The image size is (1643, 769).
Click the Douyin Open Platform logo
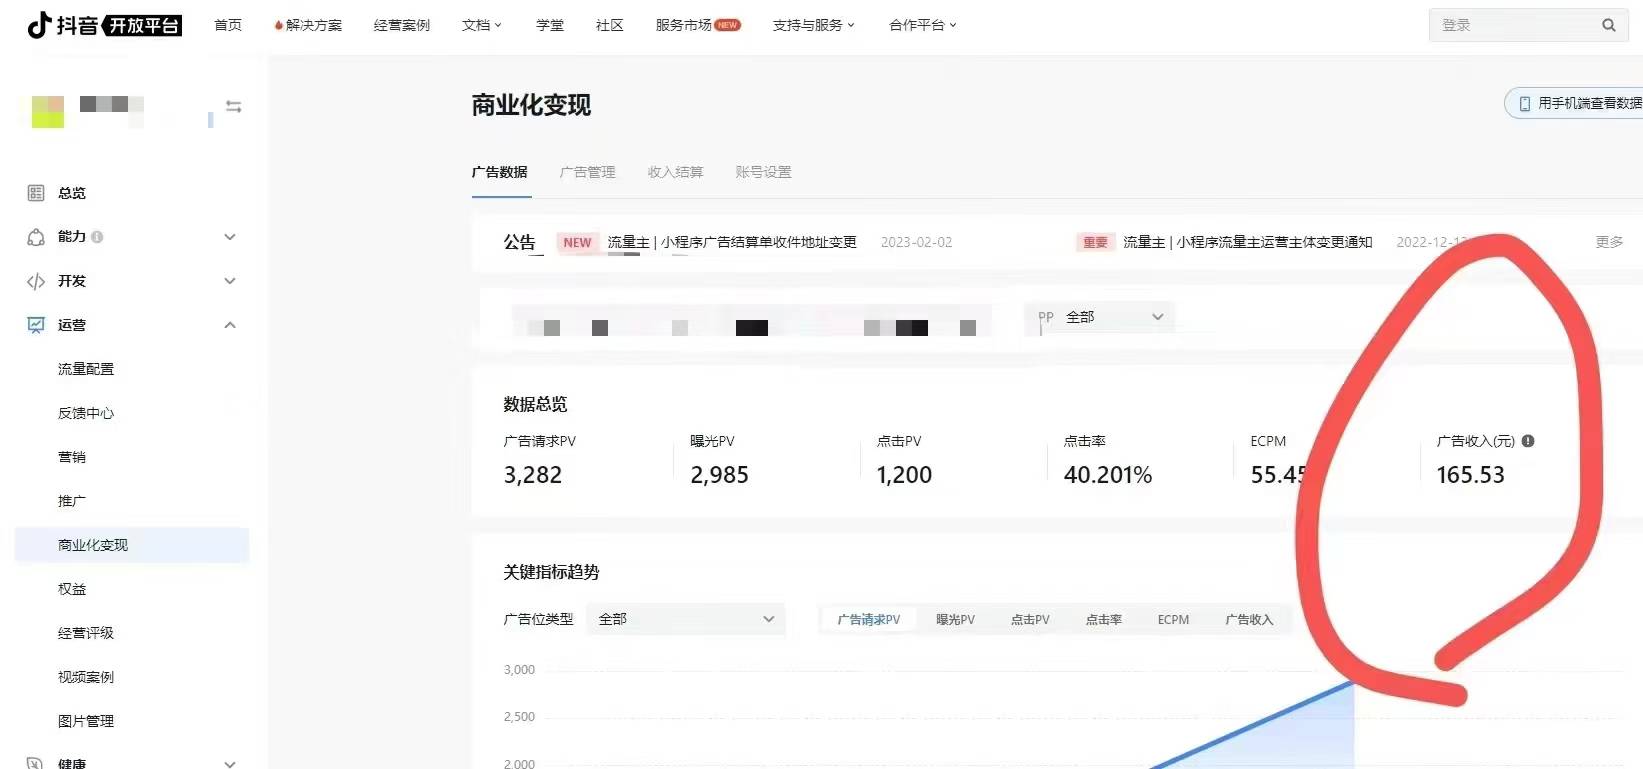click(104, 25)
